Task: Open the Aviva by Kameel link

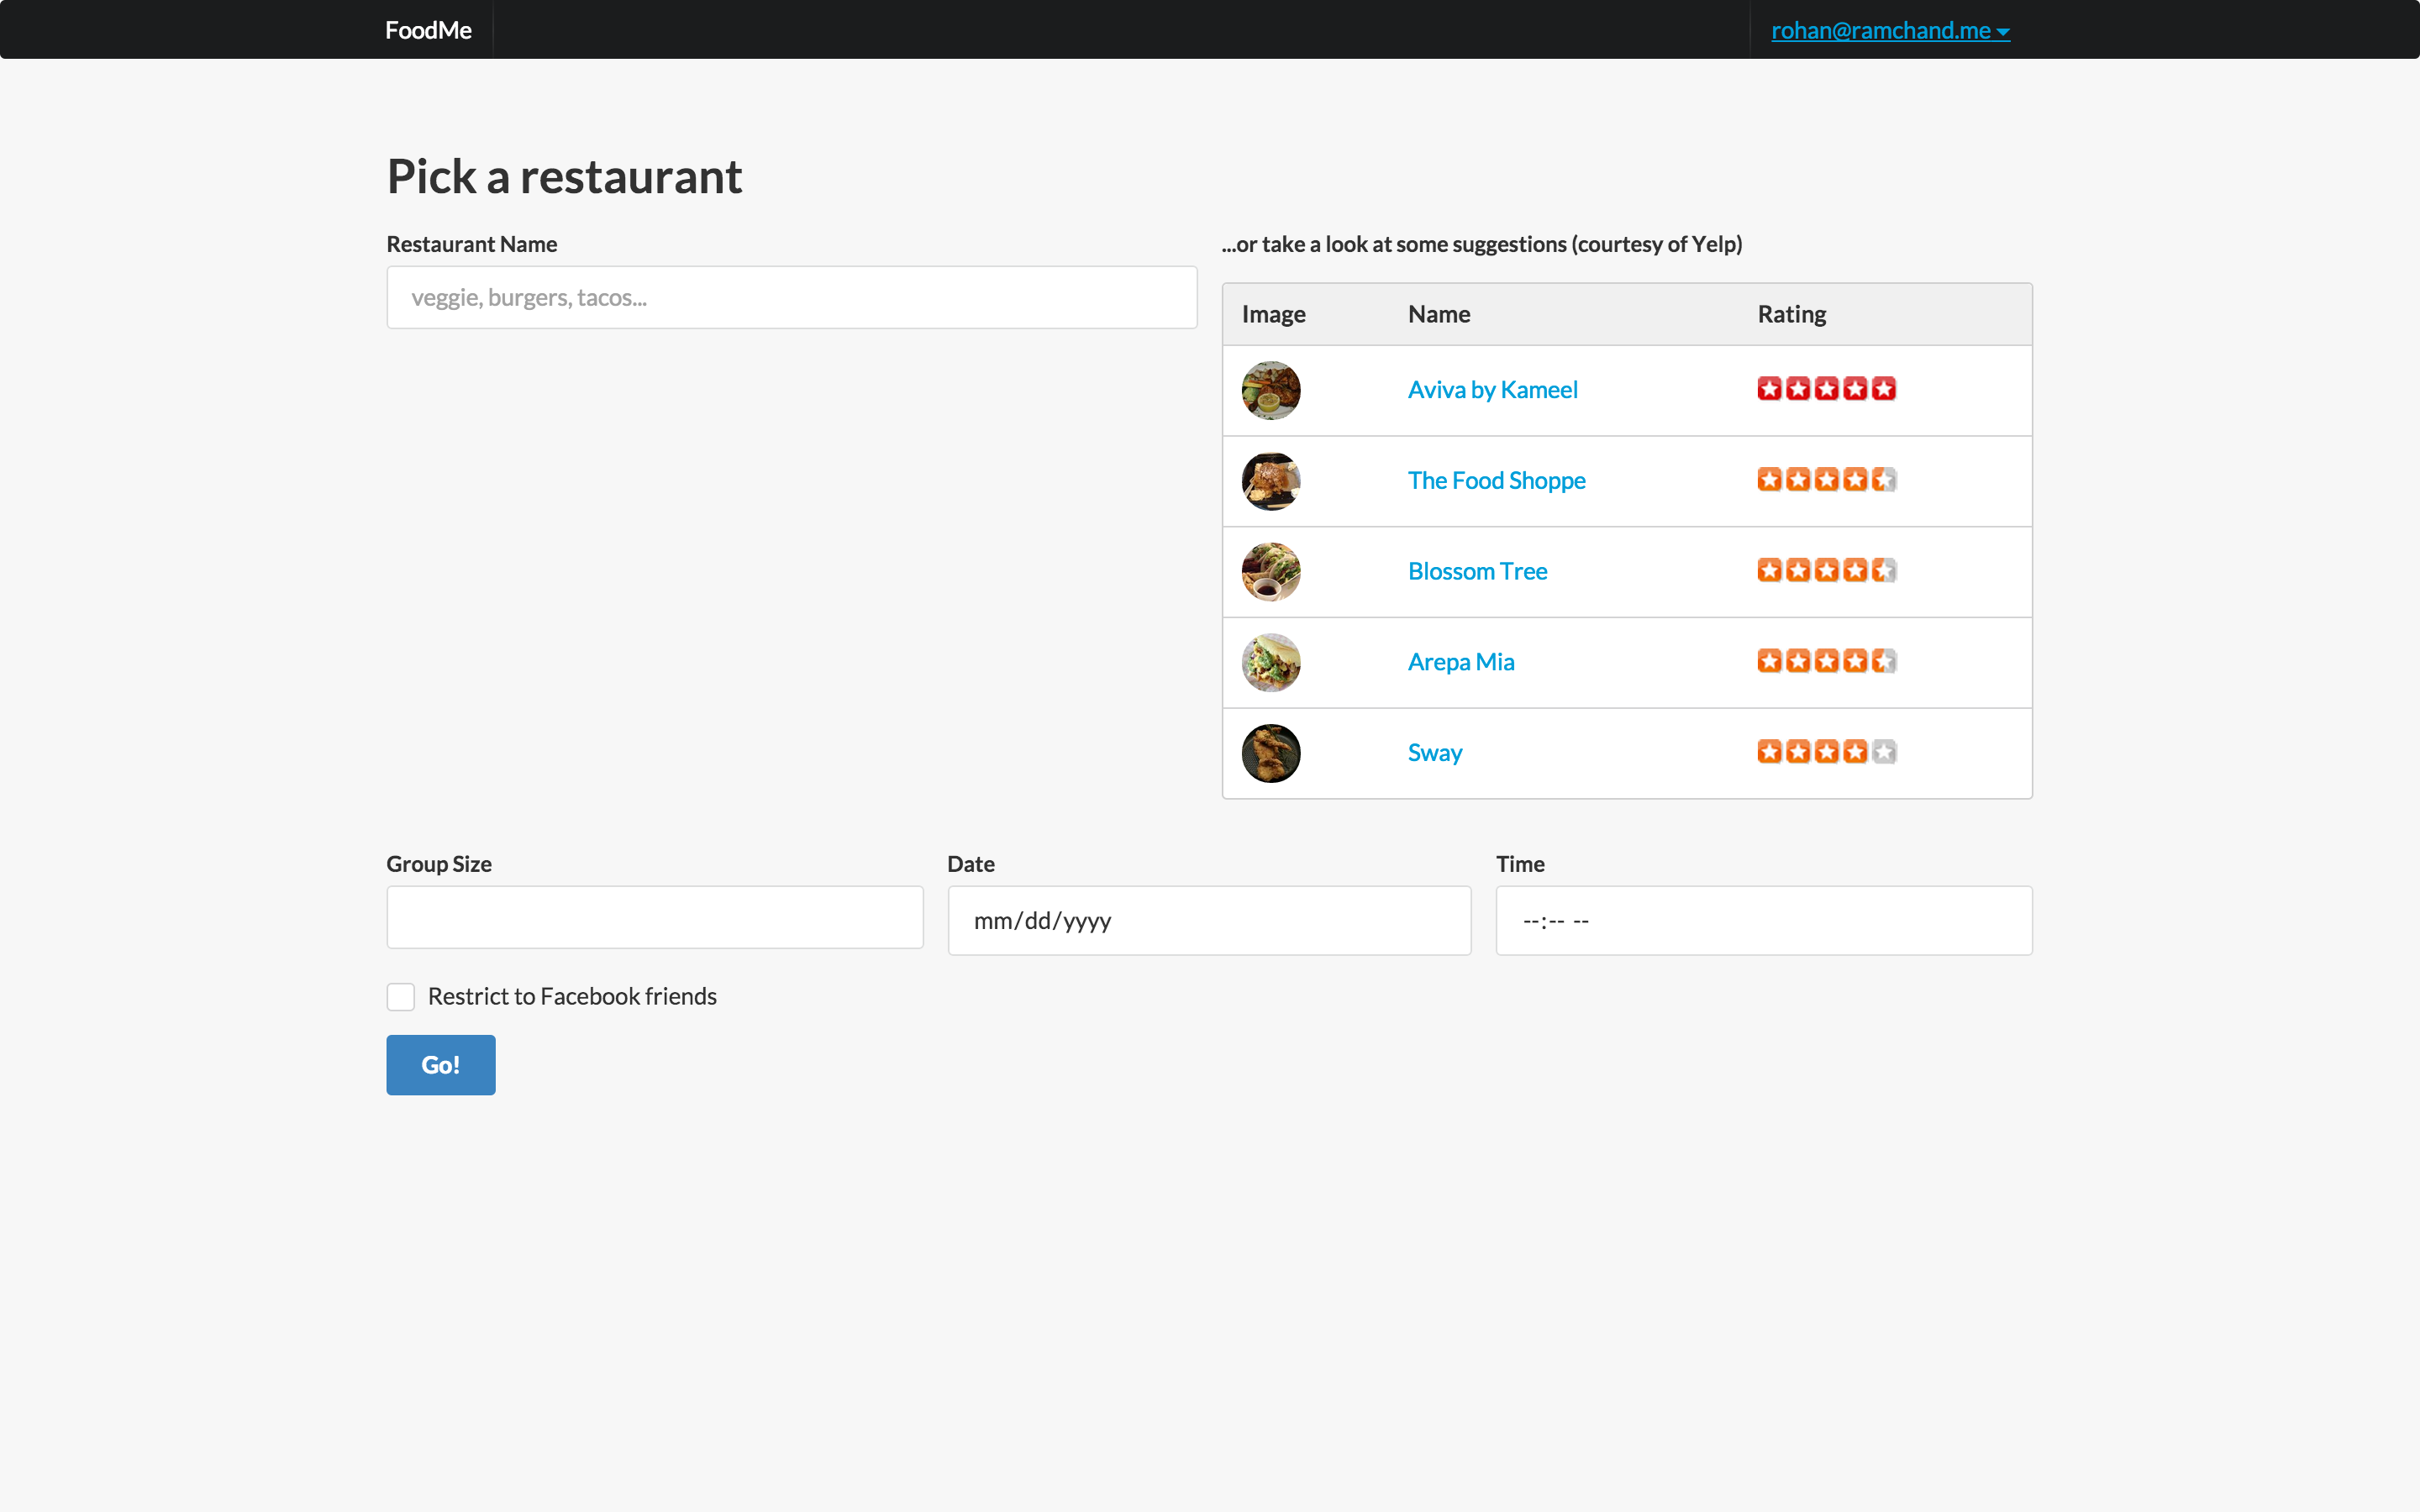Action: click(x=1492, y=390)
